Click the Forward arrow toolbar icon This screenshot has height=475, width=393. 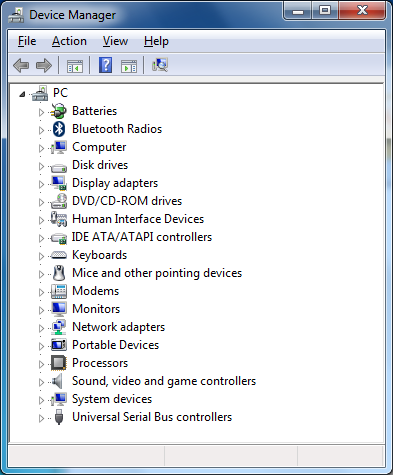tap(44, 65)
